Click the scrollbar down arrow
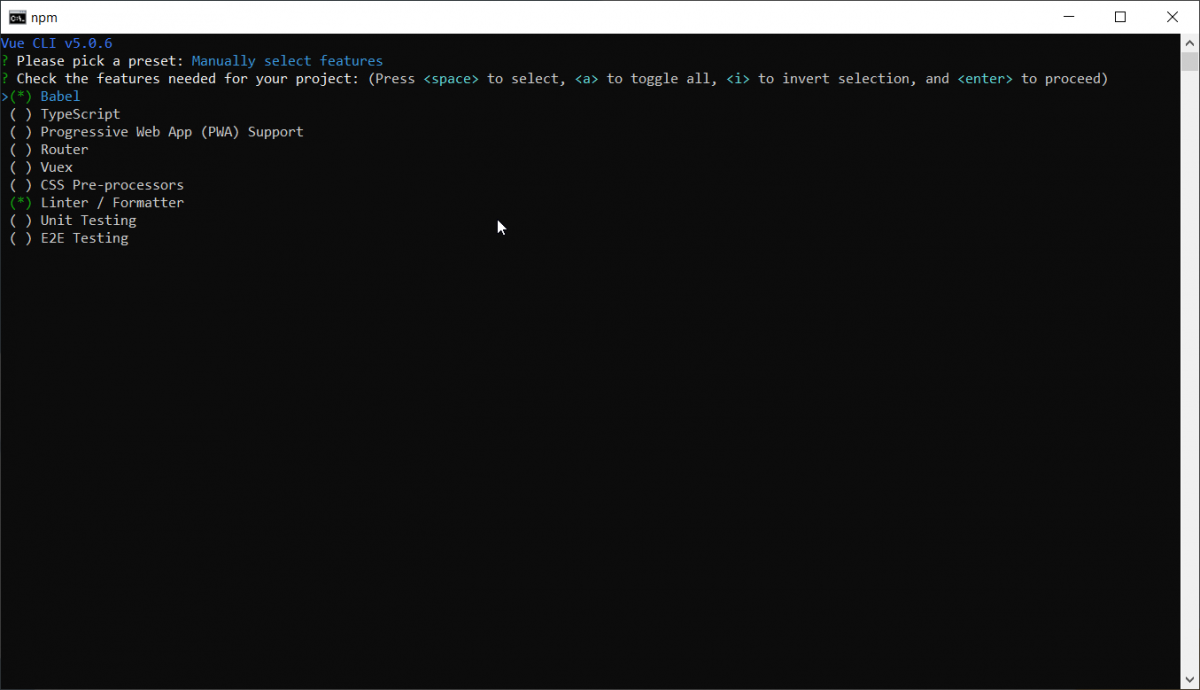Image resolution: width=1200 pixels, height=690 pixels. pyautogui.click(x=1191, y=680)
